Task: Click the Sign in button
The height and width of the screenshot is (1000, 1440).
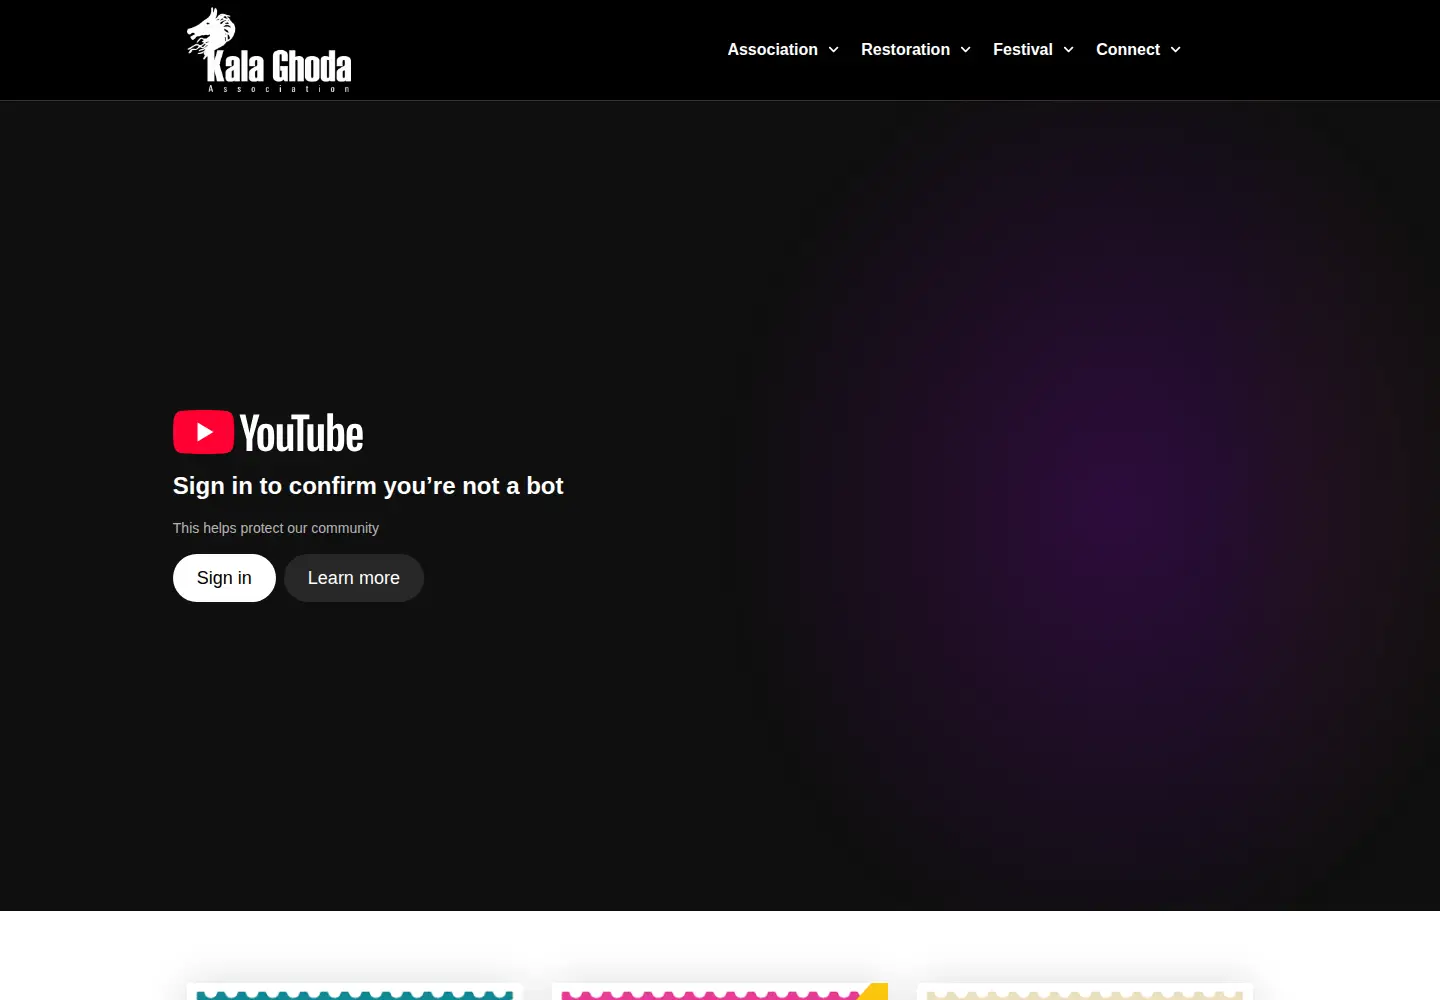Action: (224, 578)
